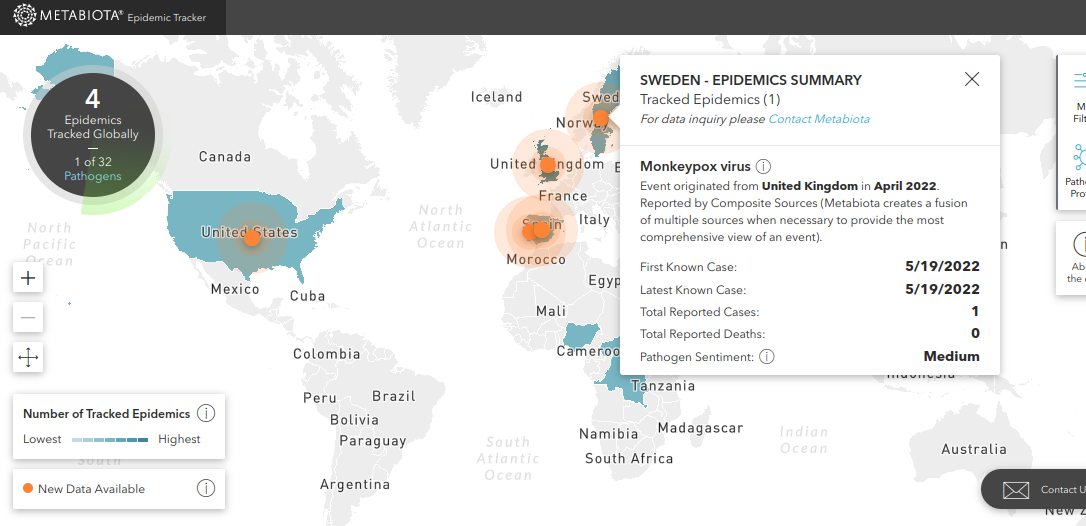Click the Bolivia map label
The height and width of the screenshot is (526, 1086).
click(355, 420)
